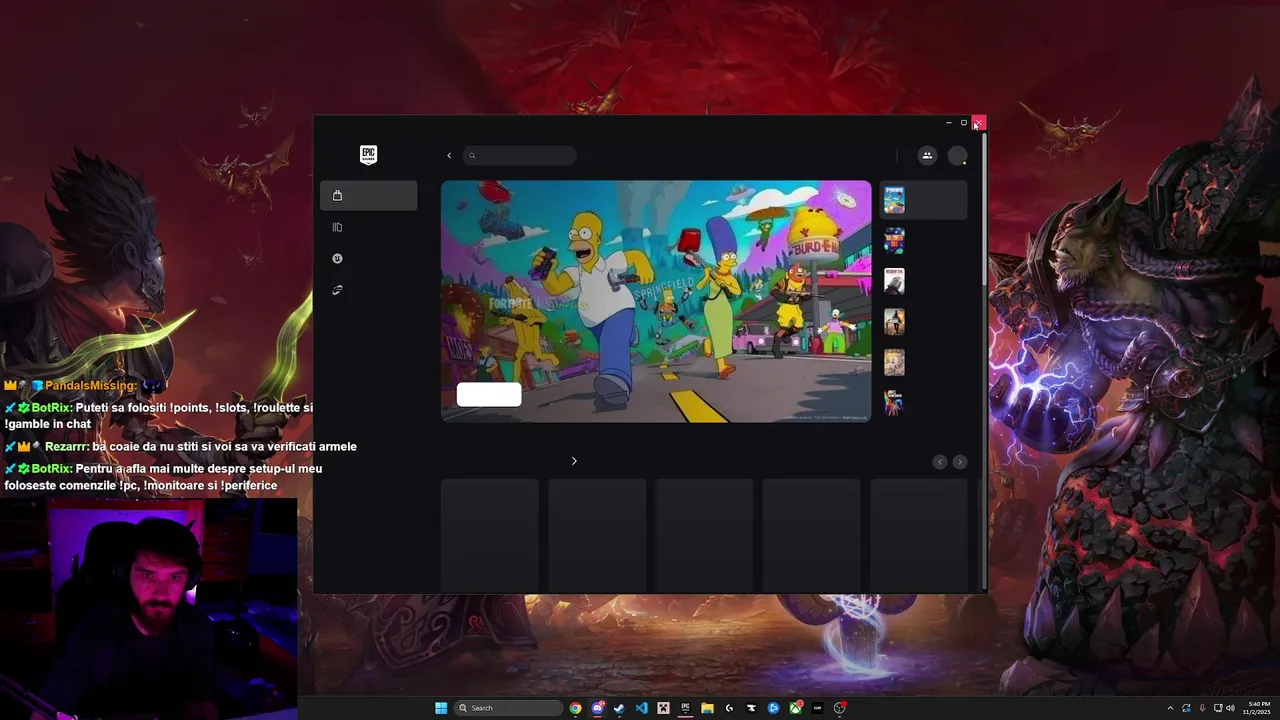
Task: Open Visual Studio Code from the taskbar
Action: click(641, 708)
